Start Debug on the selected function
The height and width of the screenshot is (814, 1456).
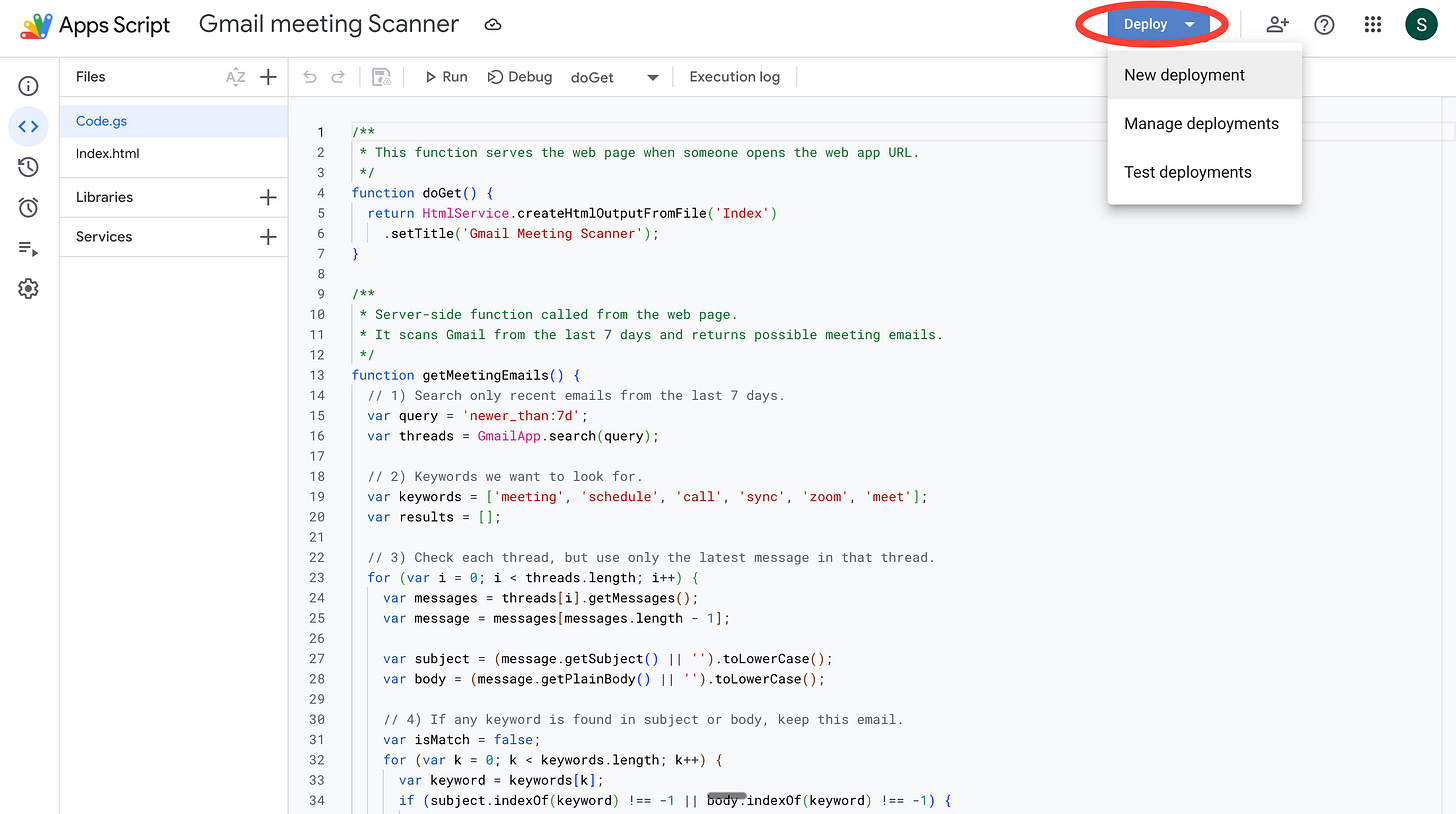click(520, 77)
